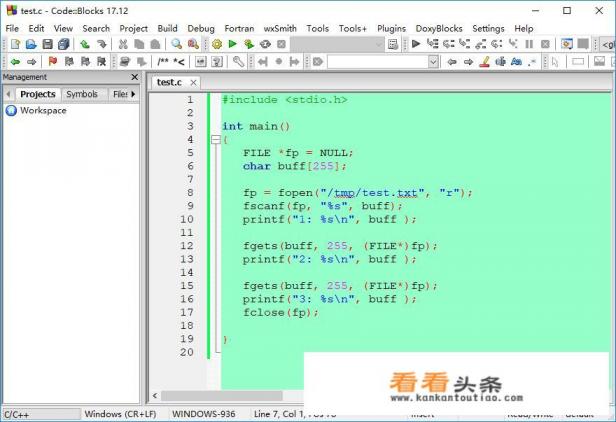Click the Open file icon

click(31, 44)
